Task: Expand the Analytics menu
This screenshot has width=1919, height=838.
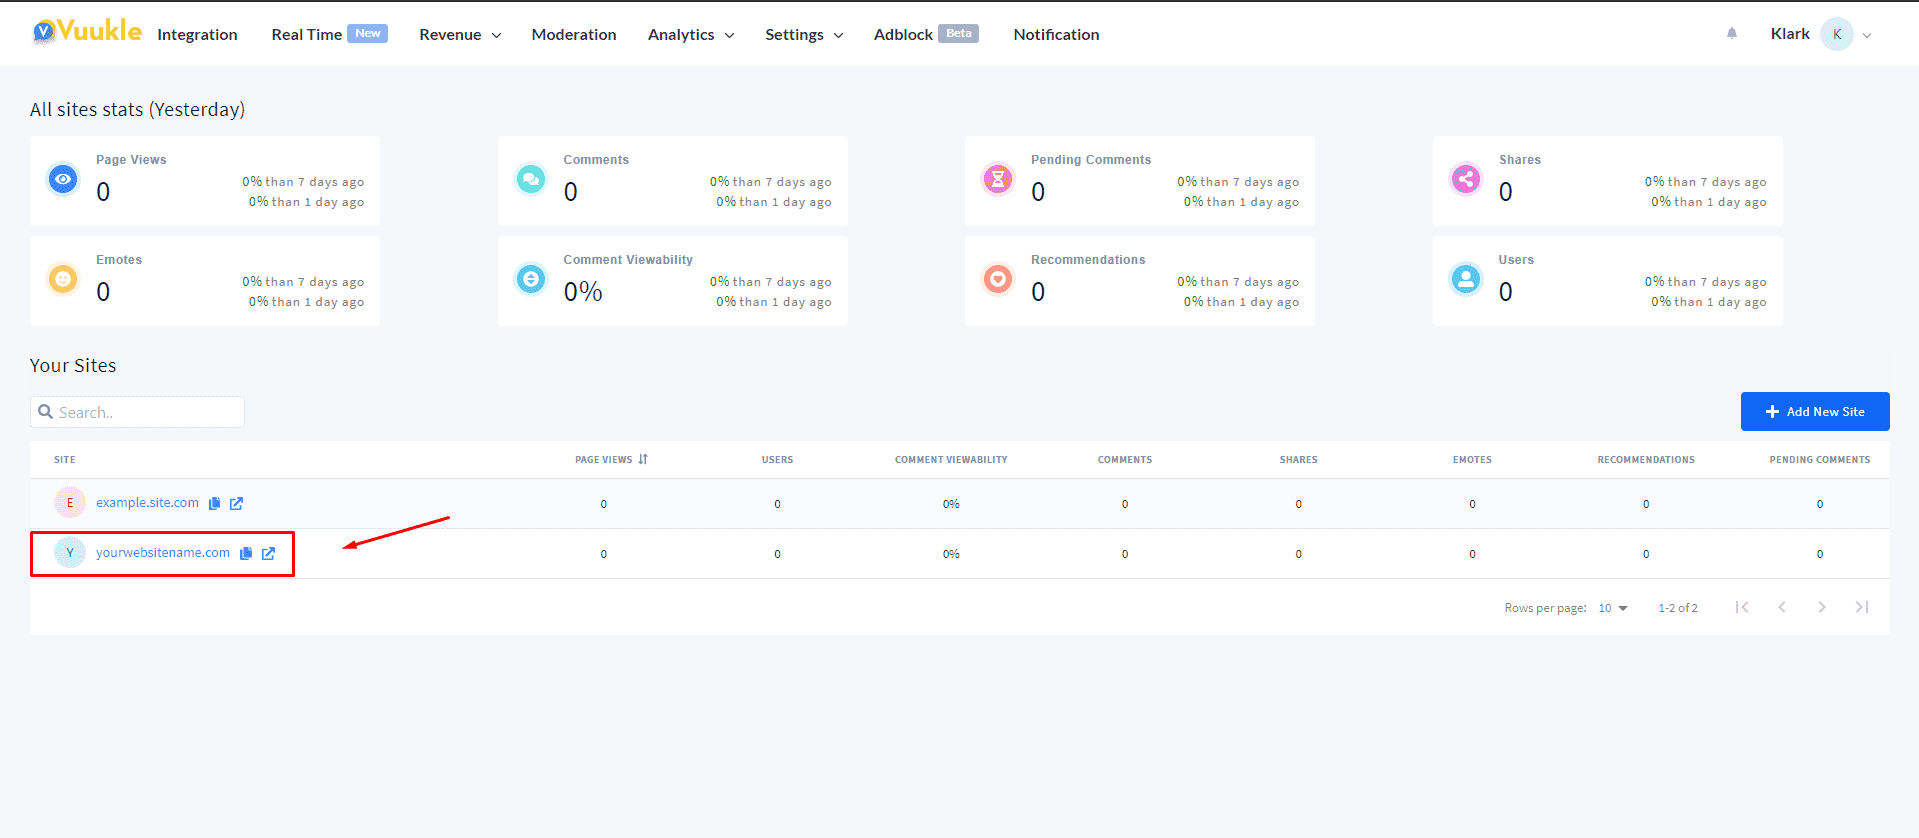Action: tap(691, 34)
